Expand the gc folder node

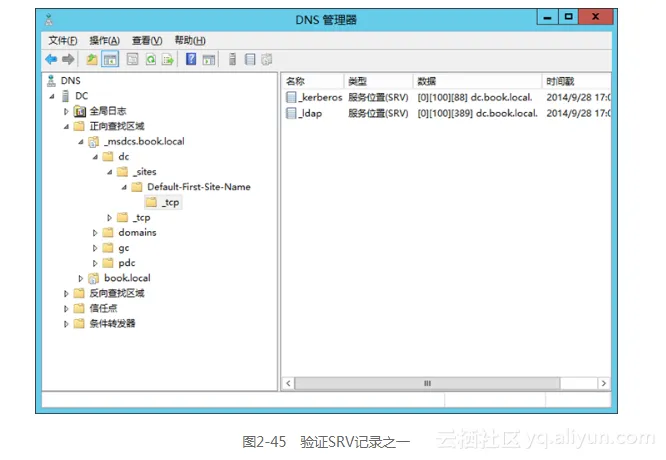(x=95, y=248)
